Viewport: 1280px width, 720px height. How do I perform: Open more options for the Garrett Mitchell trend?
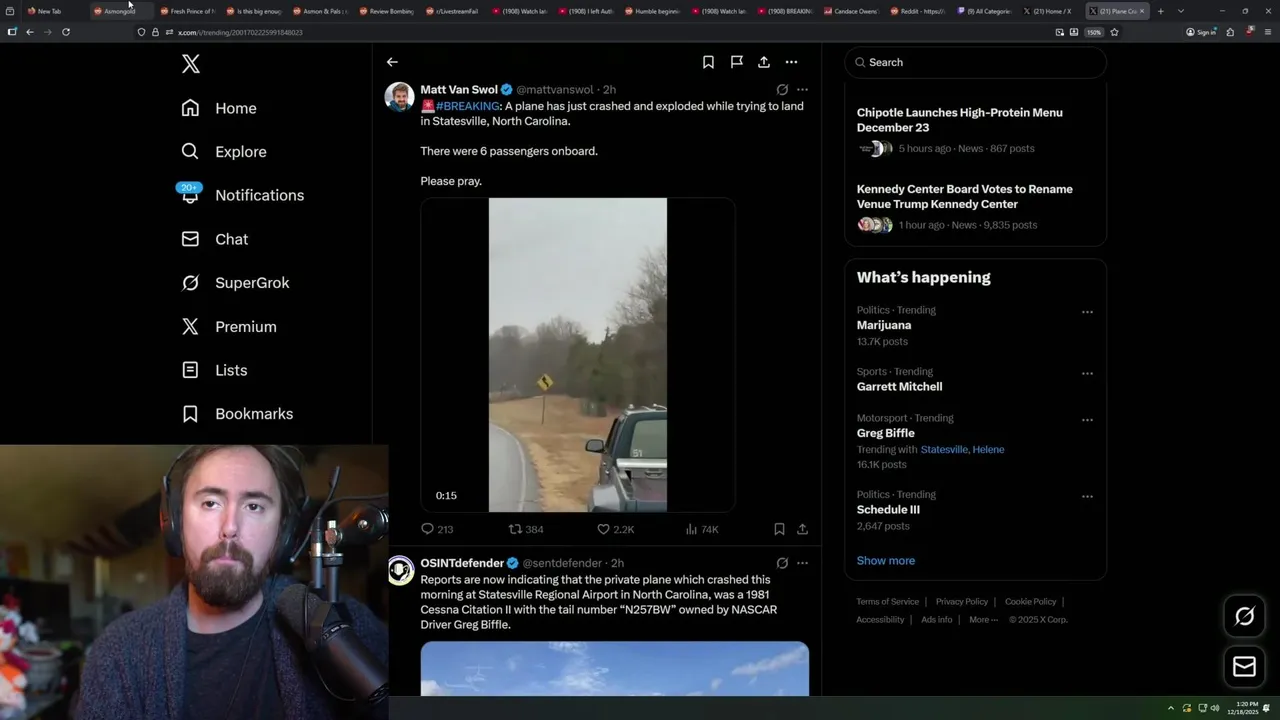tap(1087, 373)
